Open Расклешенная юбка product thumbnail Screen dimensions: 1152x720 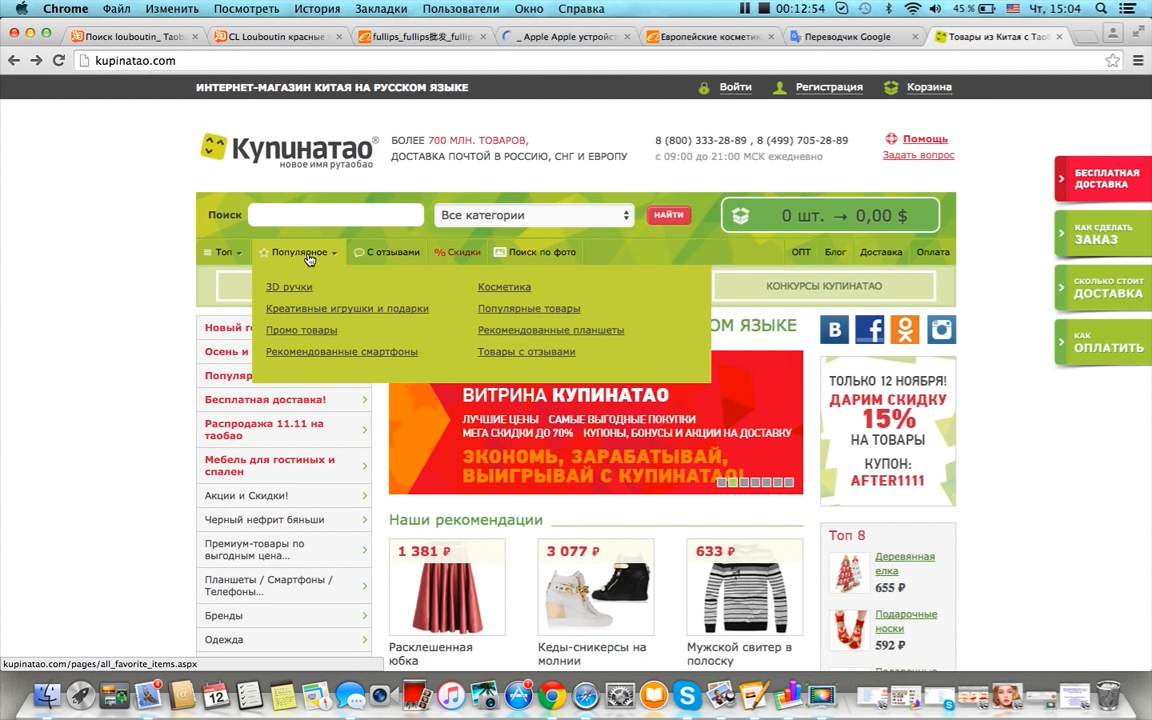click(x=447, y=588)
